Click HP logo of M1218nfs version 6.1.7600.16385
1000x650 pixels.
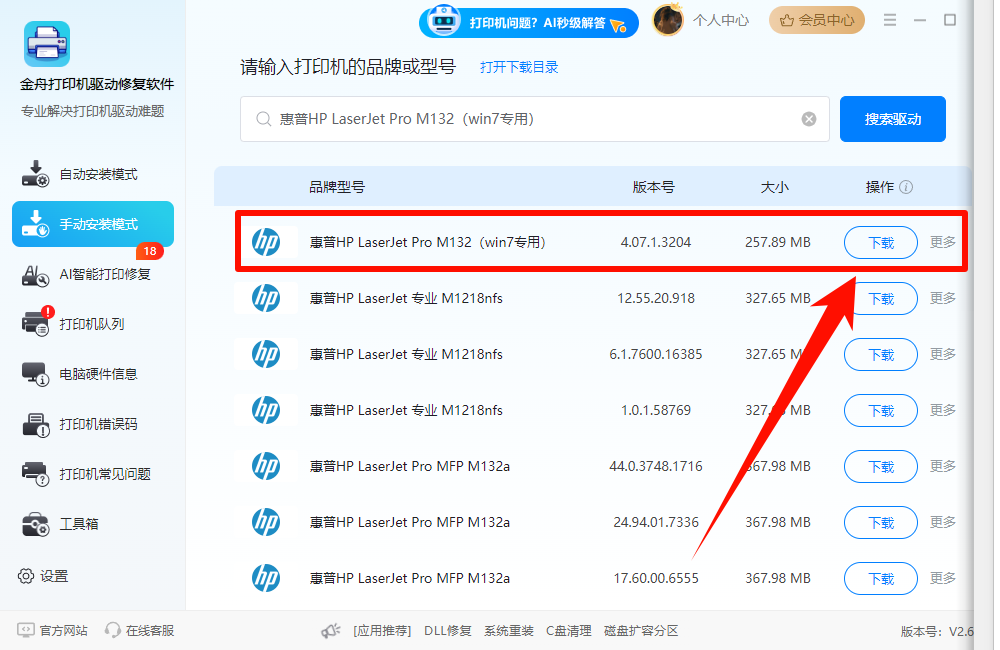(266, 354)
